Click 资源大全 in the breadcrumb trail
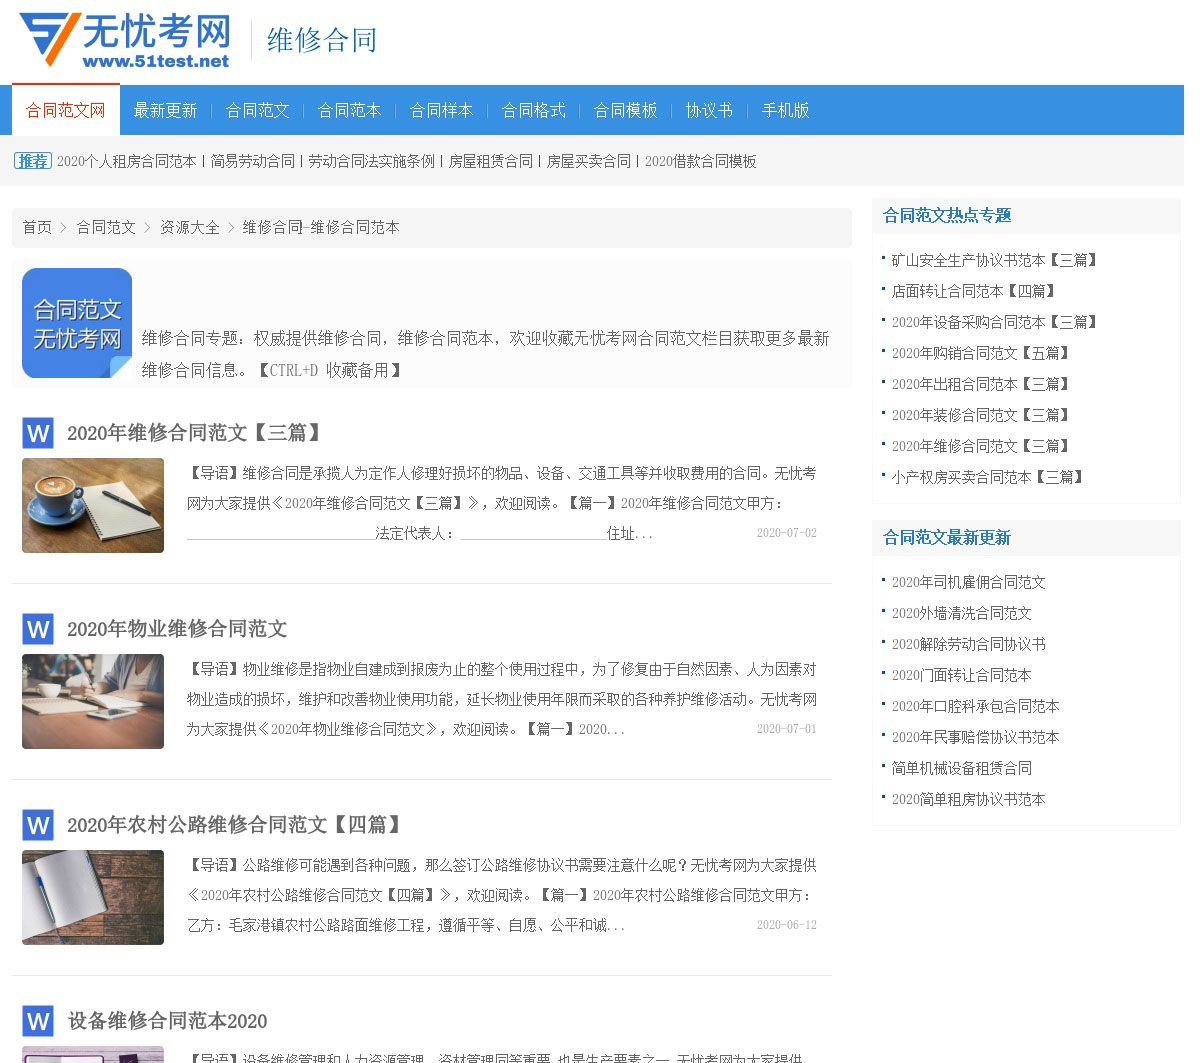Image resolution: width=1200 pixels, height=1063 pixels. (190, 227)
